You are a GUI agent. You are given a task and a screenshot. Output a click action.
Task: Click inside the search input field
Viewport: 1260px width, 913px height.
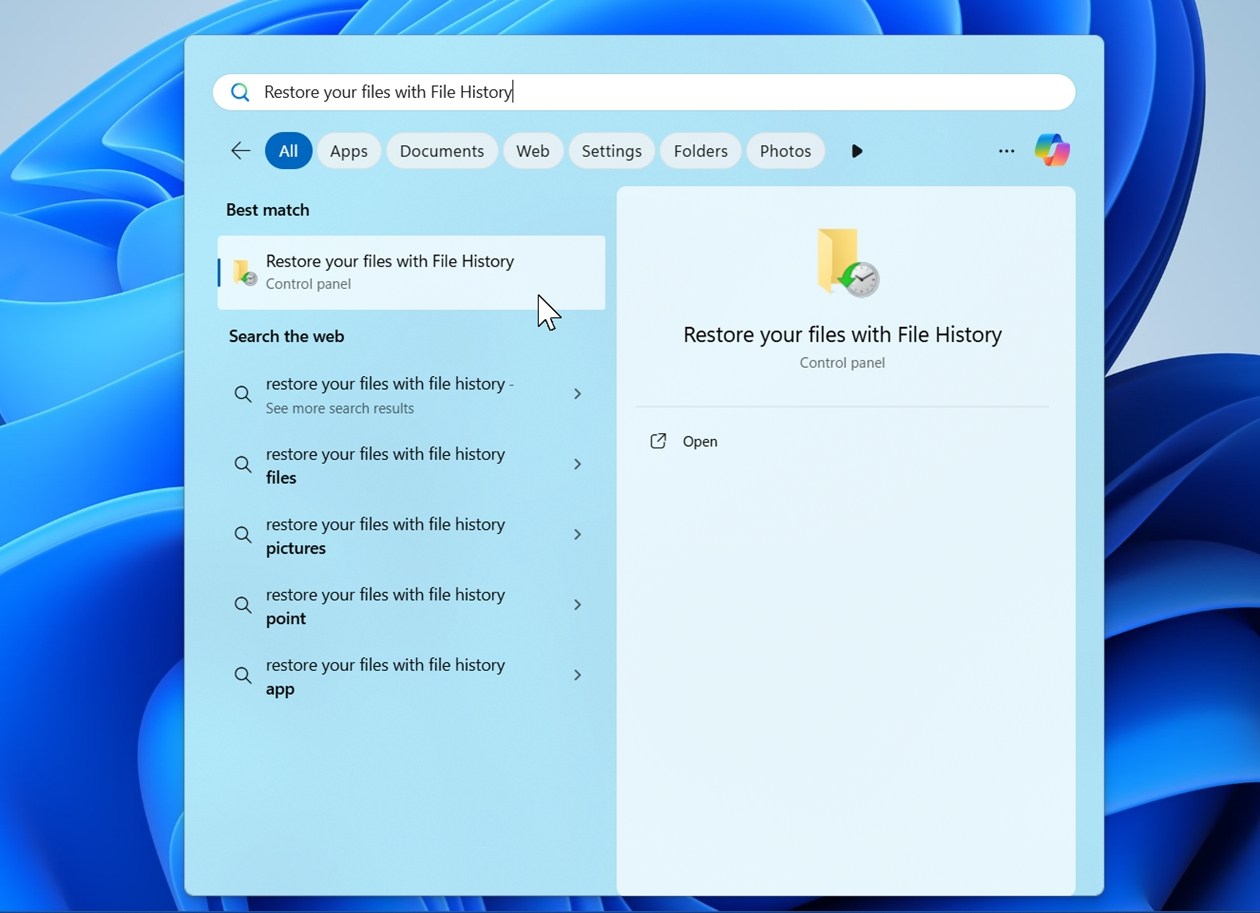(640, 91)
